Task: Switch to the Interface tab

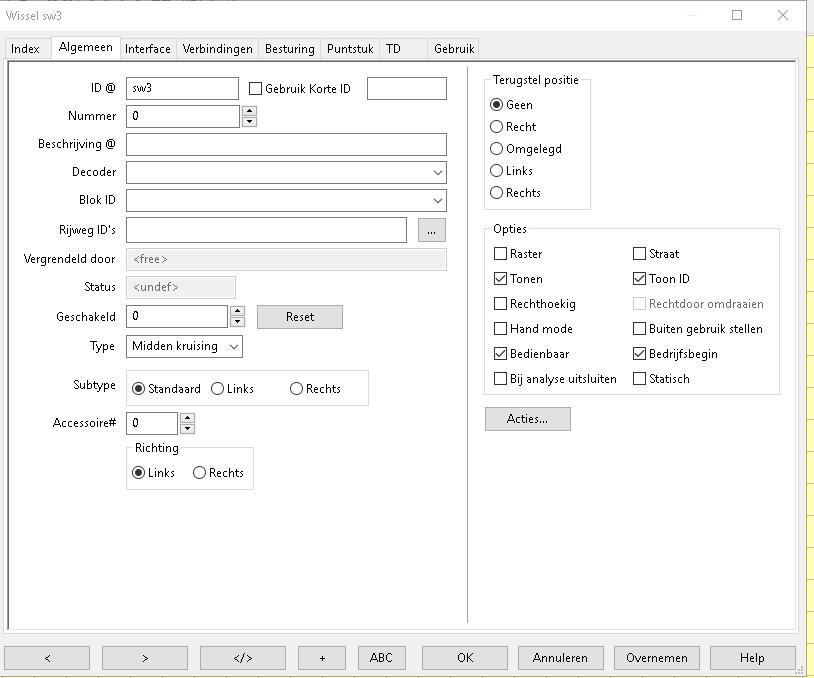Action: point(148,48)
